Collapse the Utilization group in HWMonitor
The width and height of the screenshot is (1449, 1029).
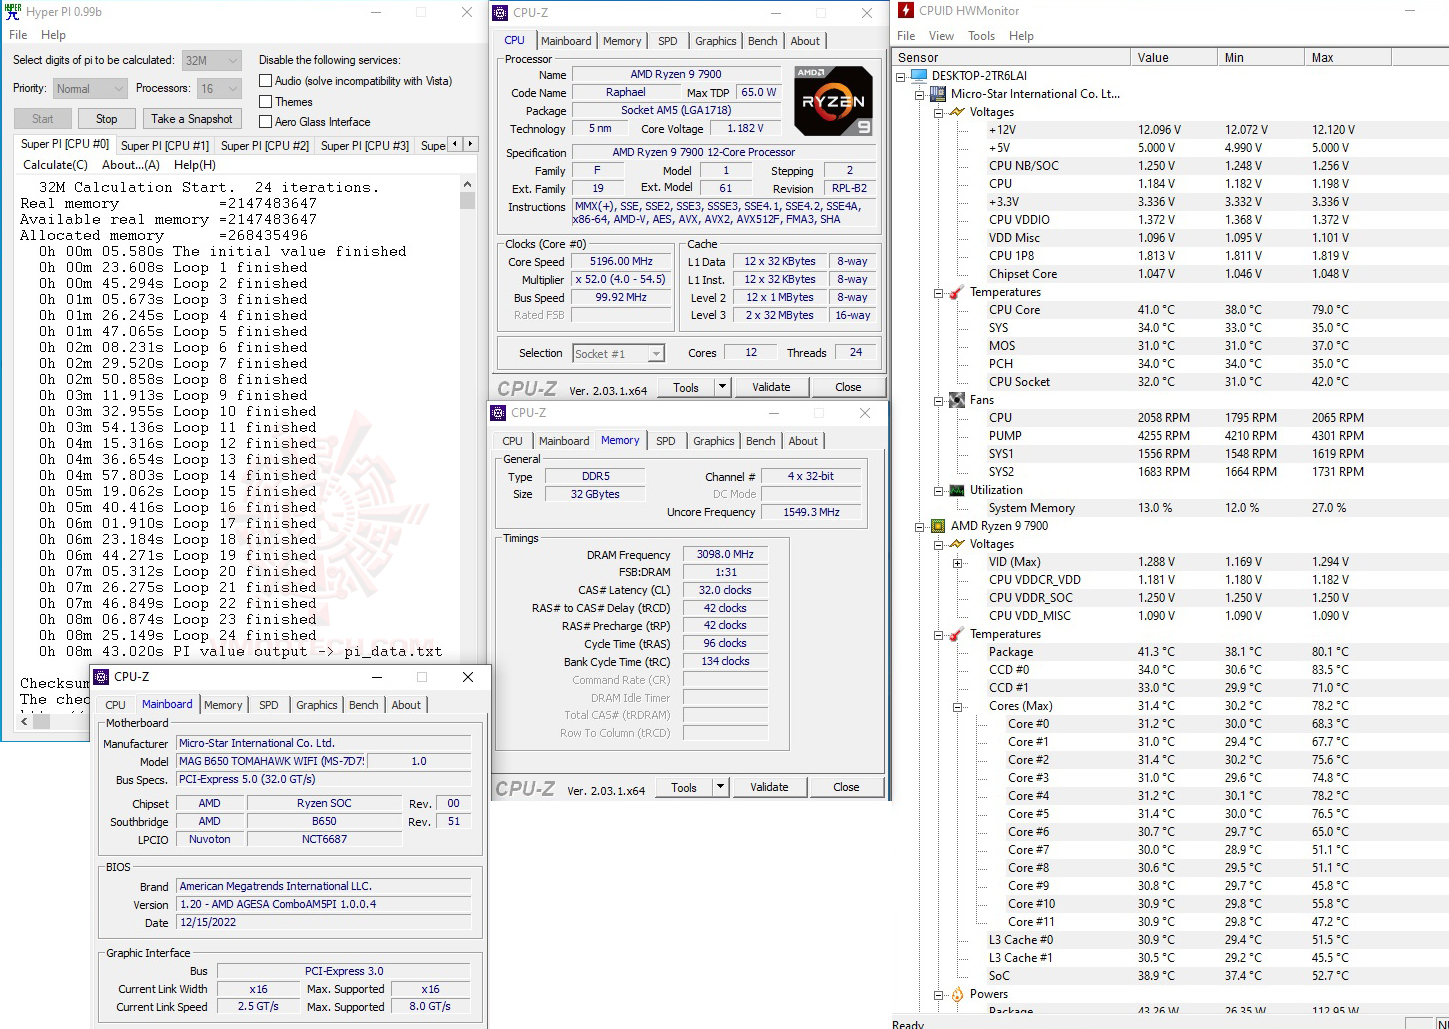pyautogui.click(x=939, y=490)
